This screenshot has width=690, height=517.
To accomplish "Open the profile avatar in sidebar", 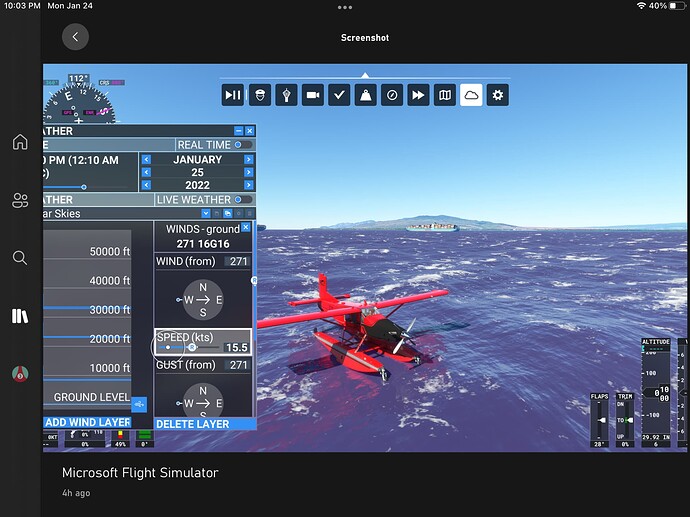I will [20, 374].
